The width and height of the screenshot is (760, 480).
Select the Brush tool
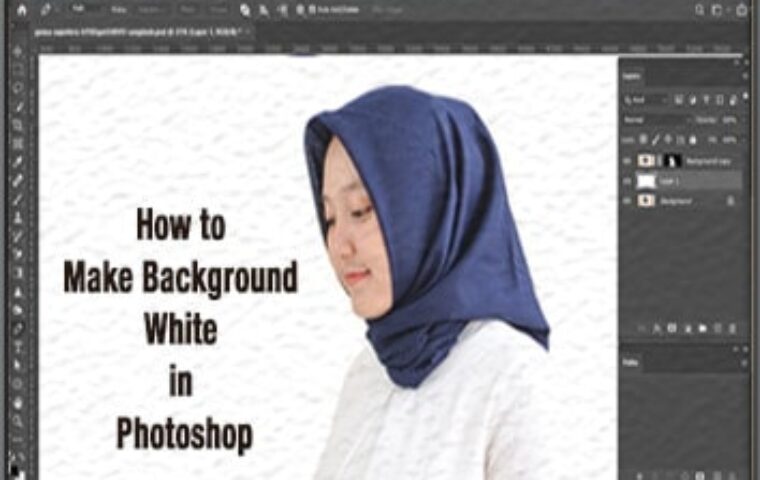(18, 199)
